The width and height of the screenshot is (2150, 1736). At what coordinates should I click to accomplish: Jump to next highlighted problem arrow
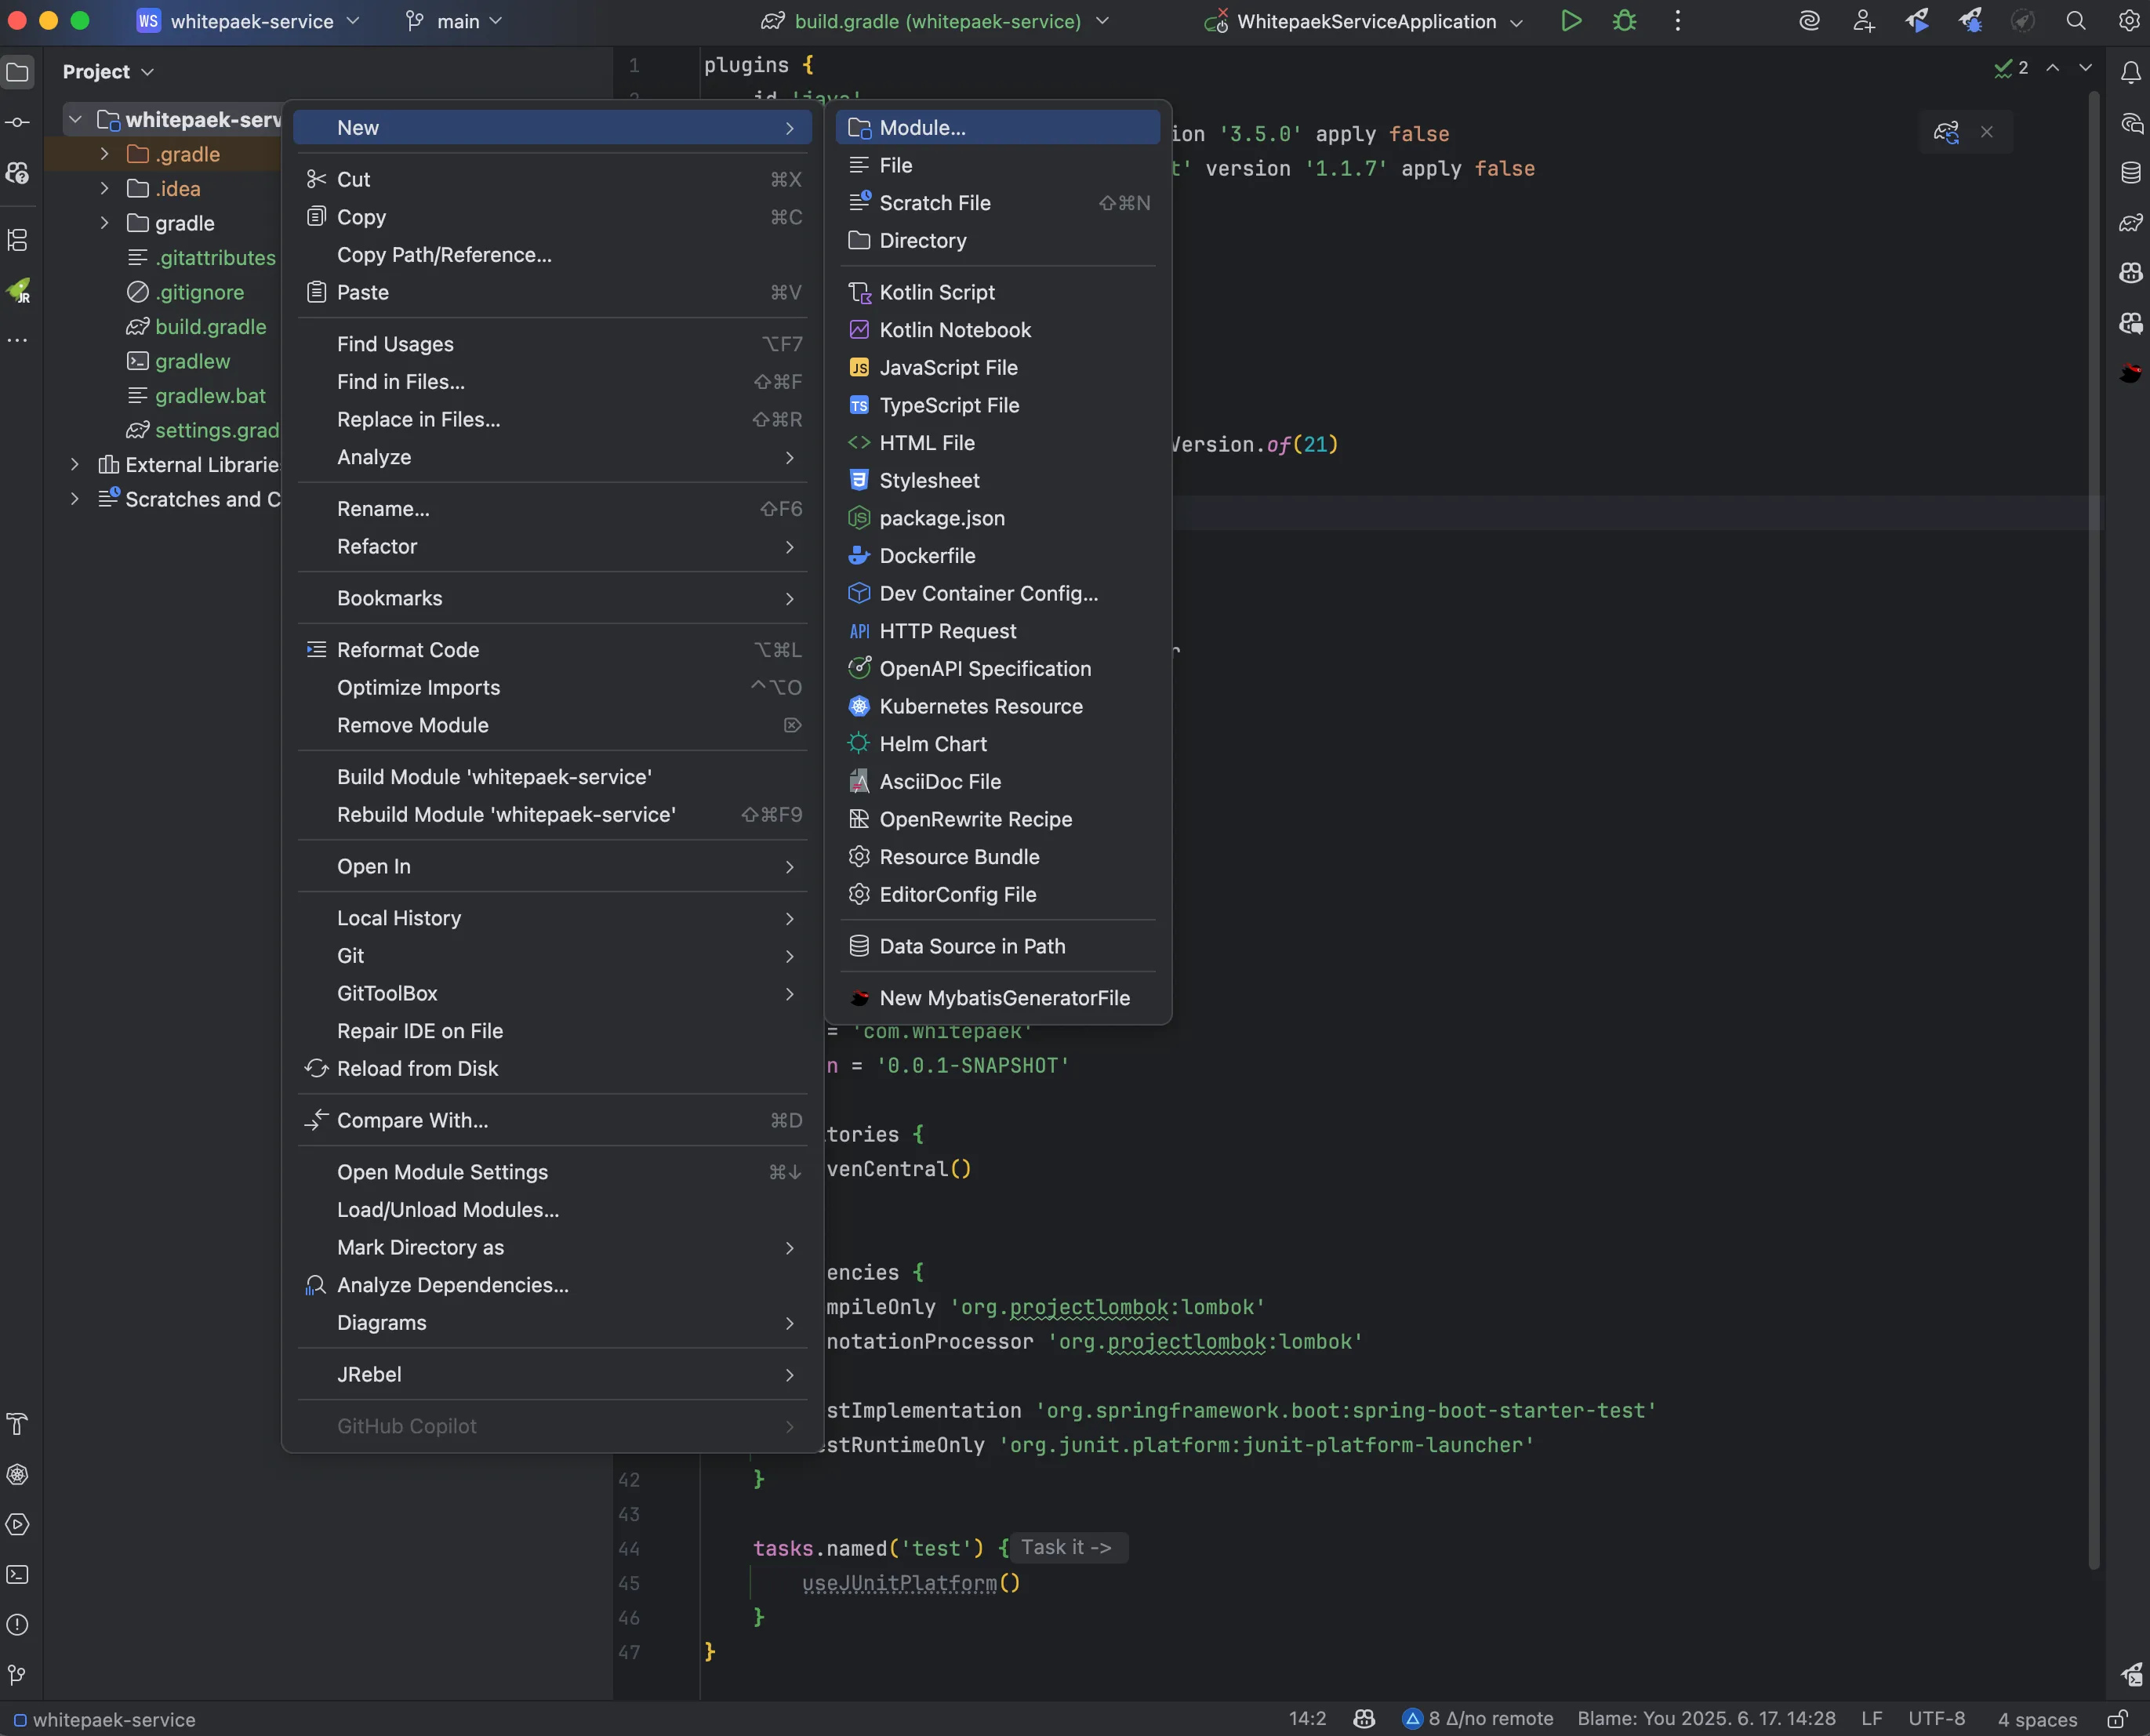[2085, 68]
